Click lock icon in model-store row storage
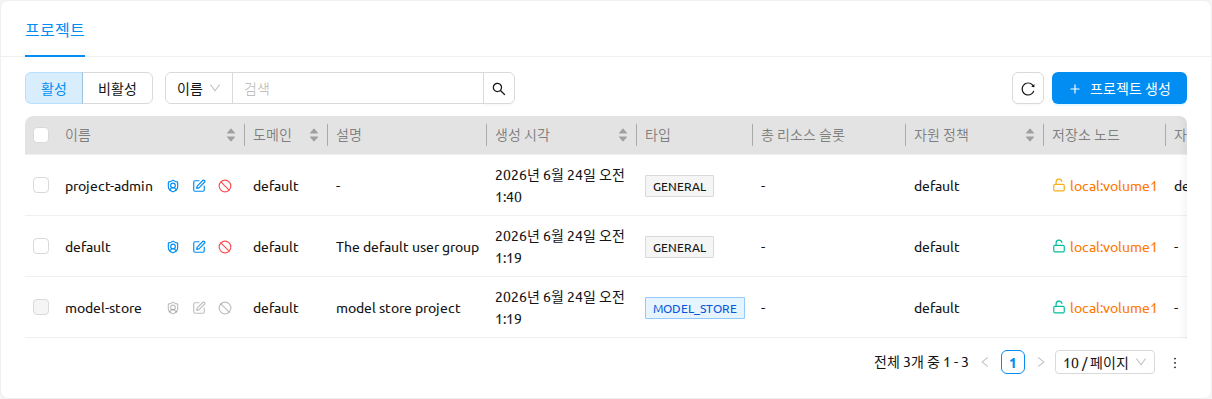This screenshot has width=1212, height=399. (1058, 308)
